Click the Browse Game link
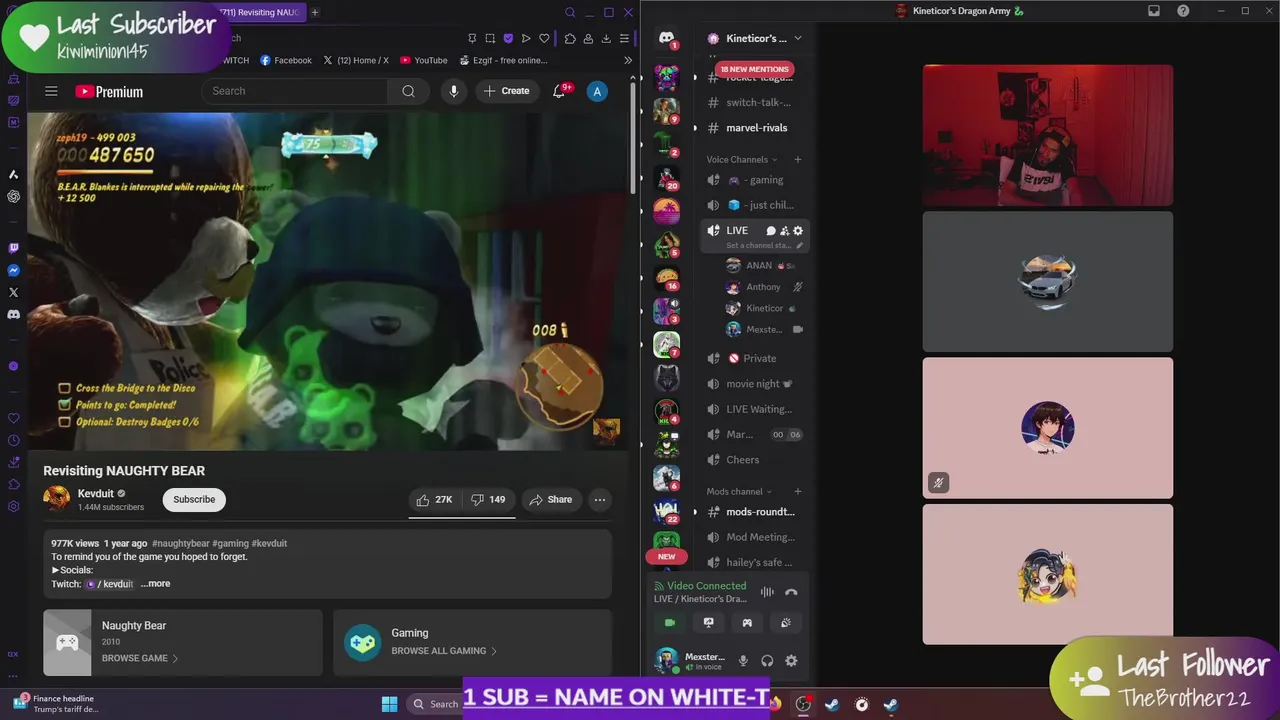This screenshot has width=1280, height=720. pyautogui.click(x=139, y=658)
